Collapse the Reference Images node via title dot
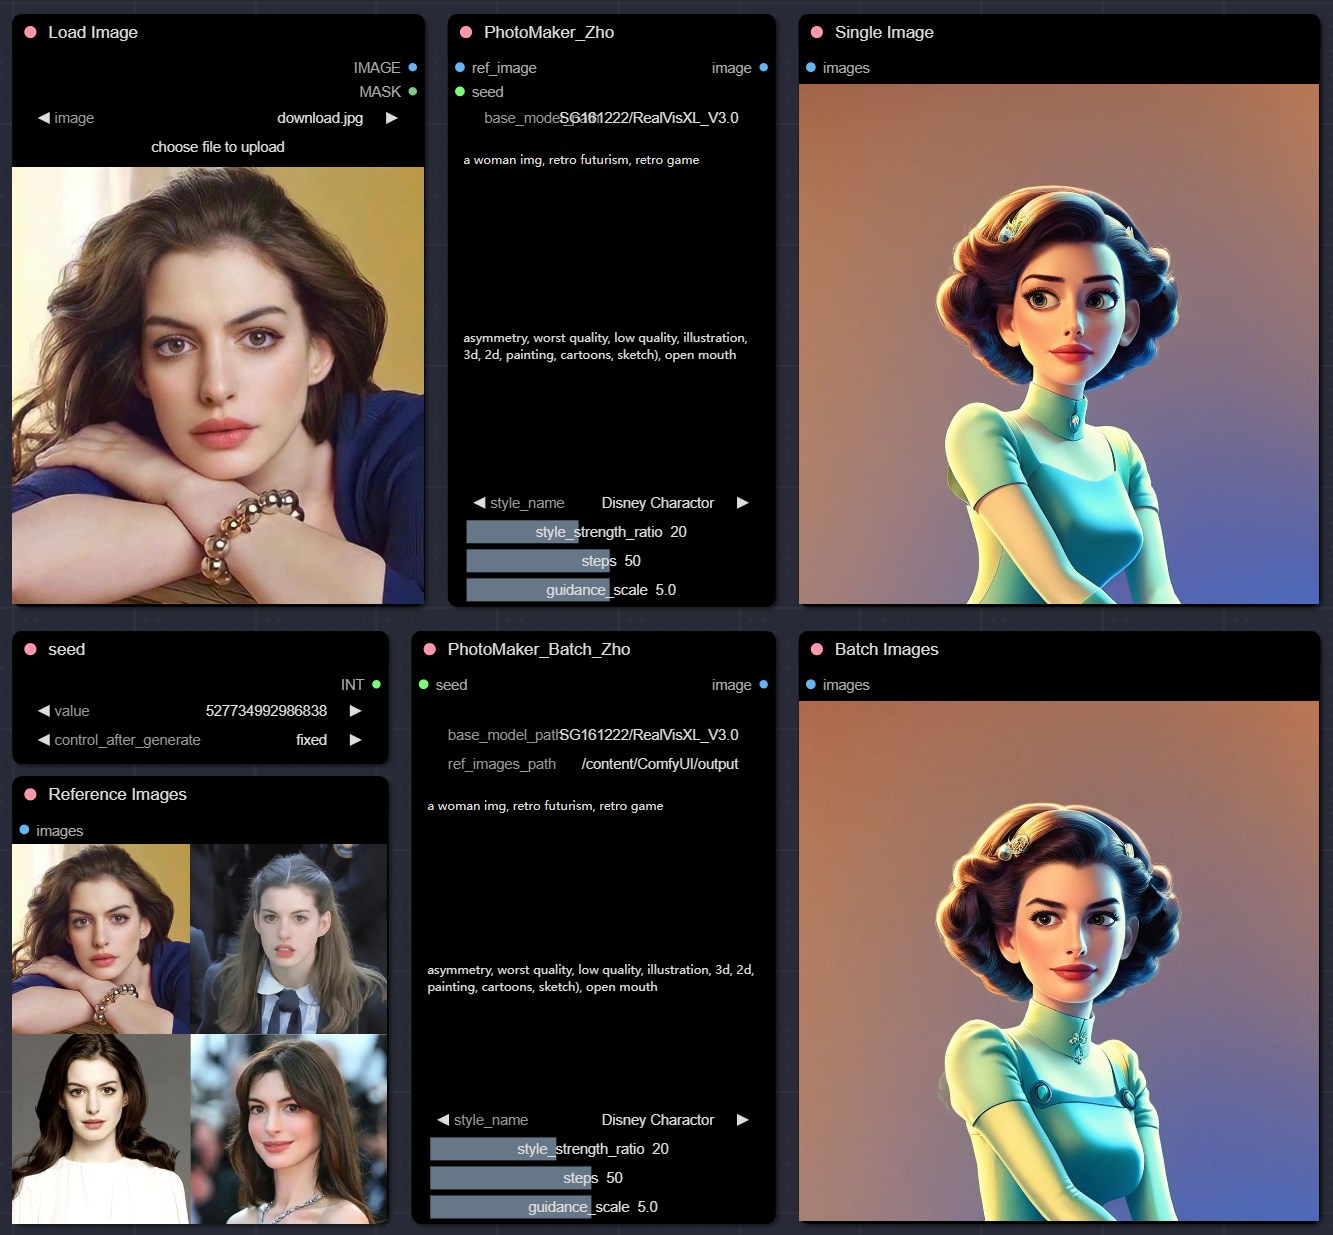This screenshot has height=1235, width=1333. 30,794
